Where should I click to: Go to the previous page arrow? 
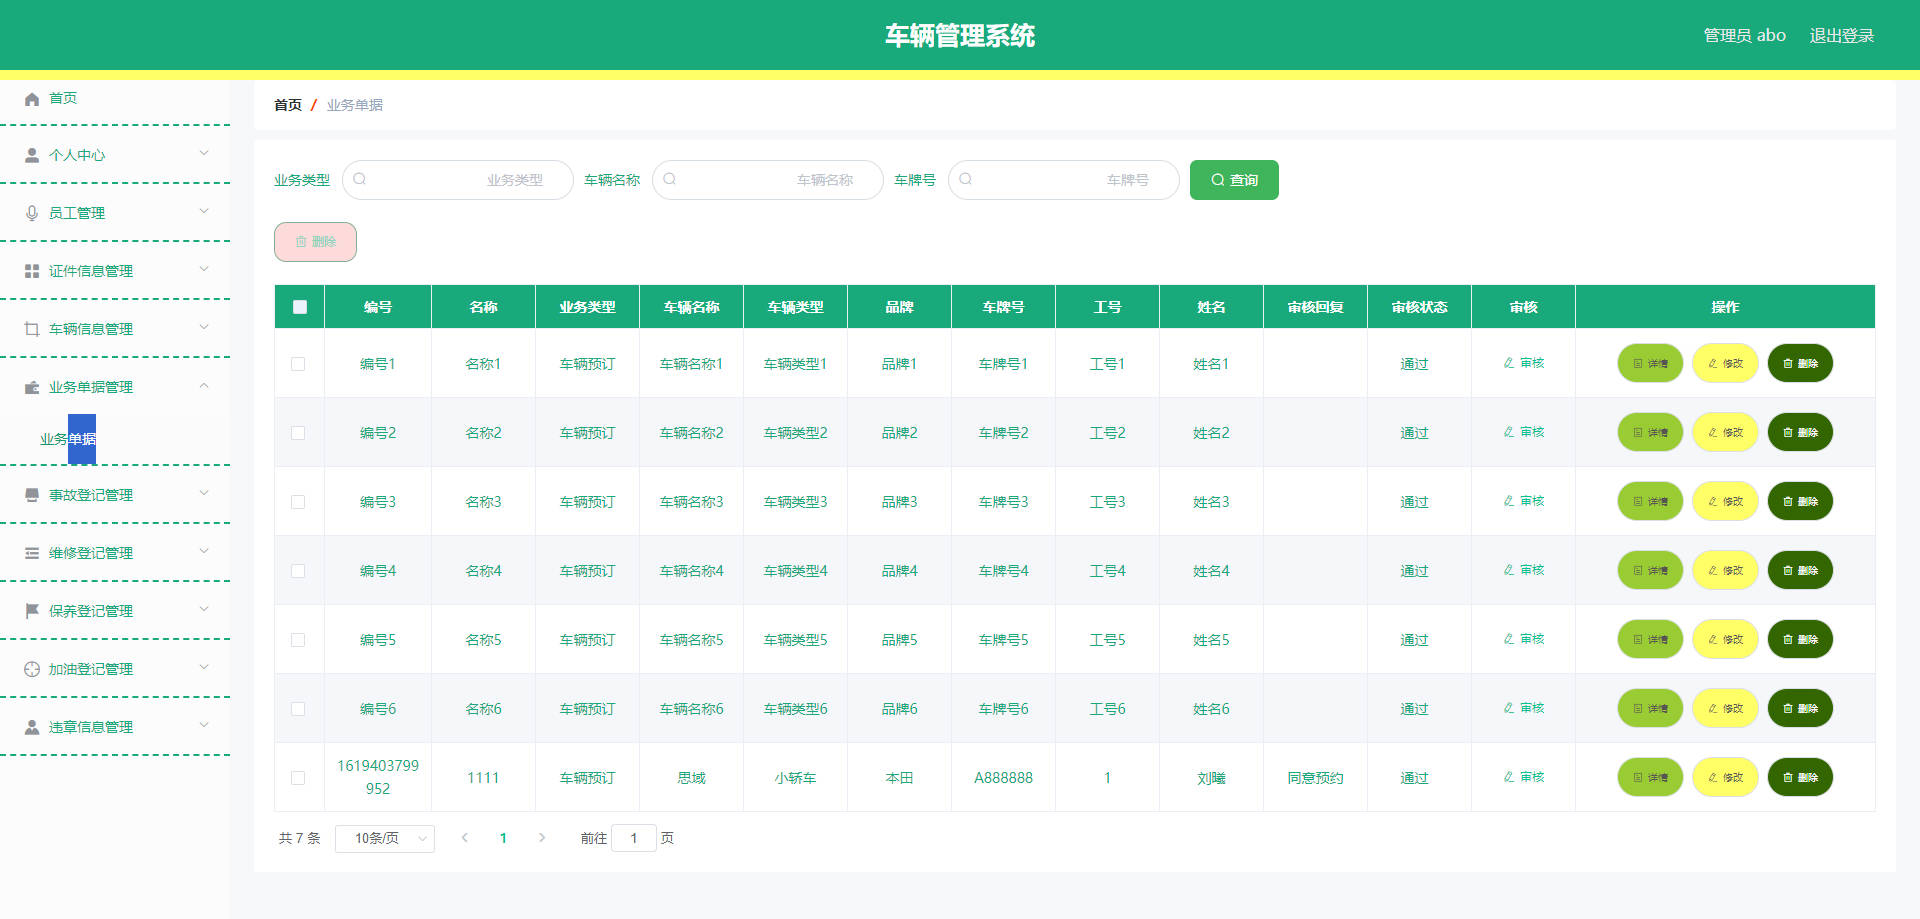pyautogui.click(x=465, y=838)
